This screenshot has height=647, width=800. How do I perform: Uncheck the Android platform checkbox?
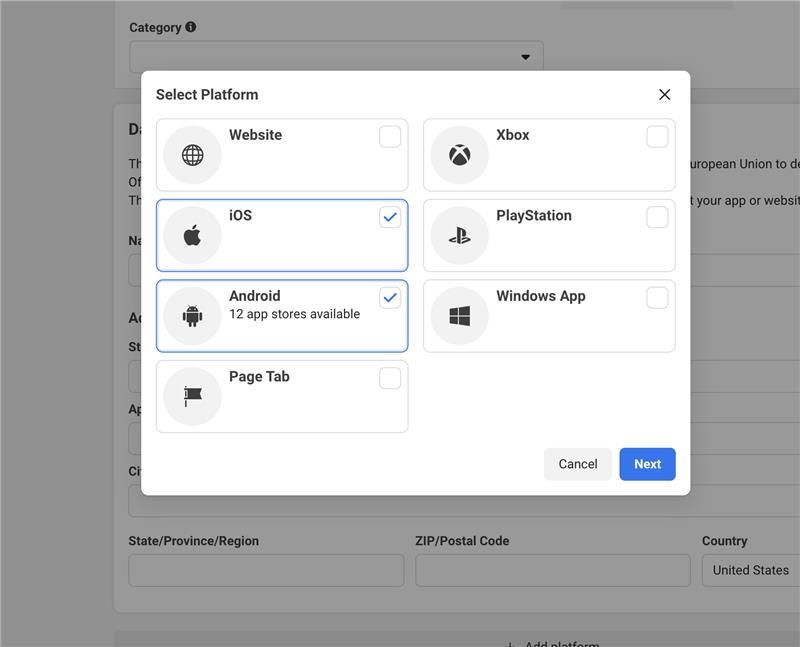click(x=390, y=297)
